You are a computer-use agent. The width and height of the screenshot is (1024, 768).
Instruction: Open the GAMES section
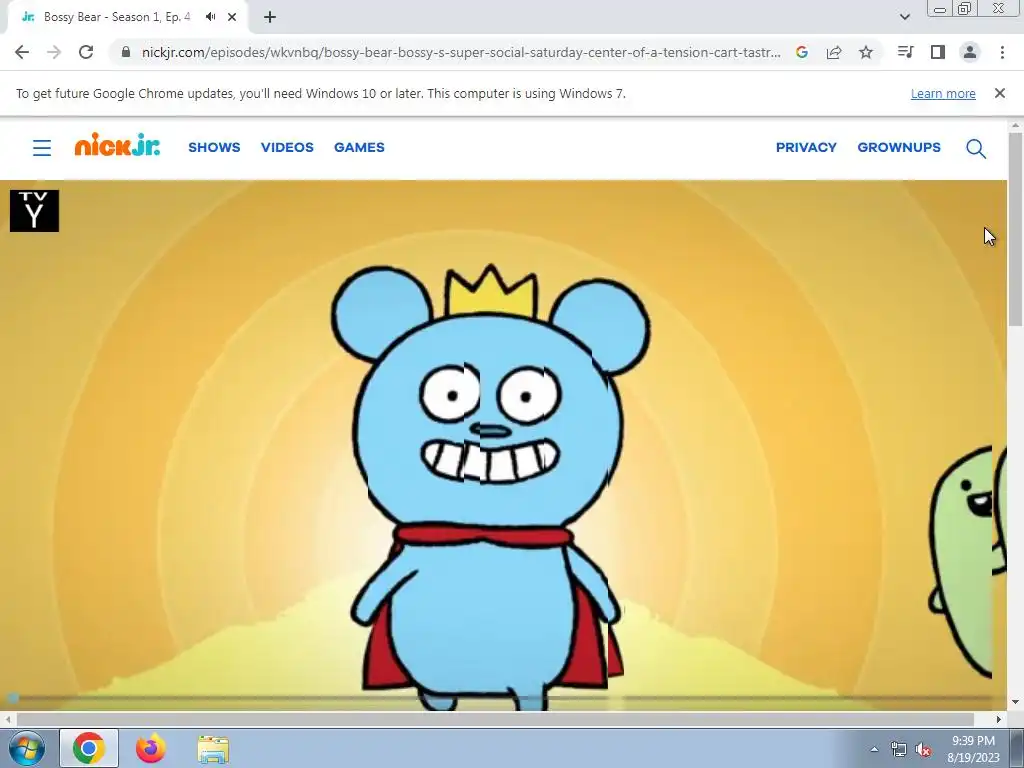pos(359,148)
